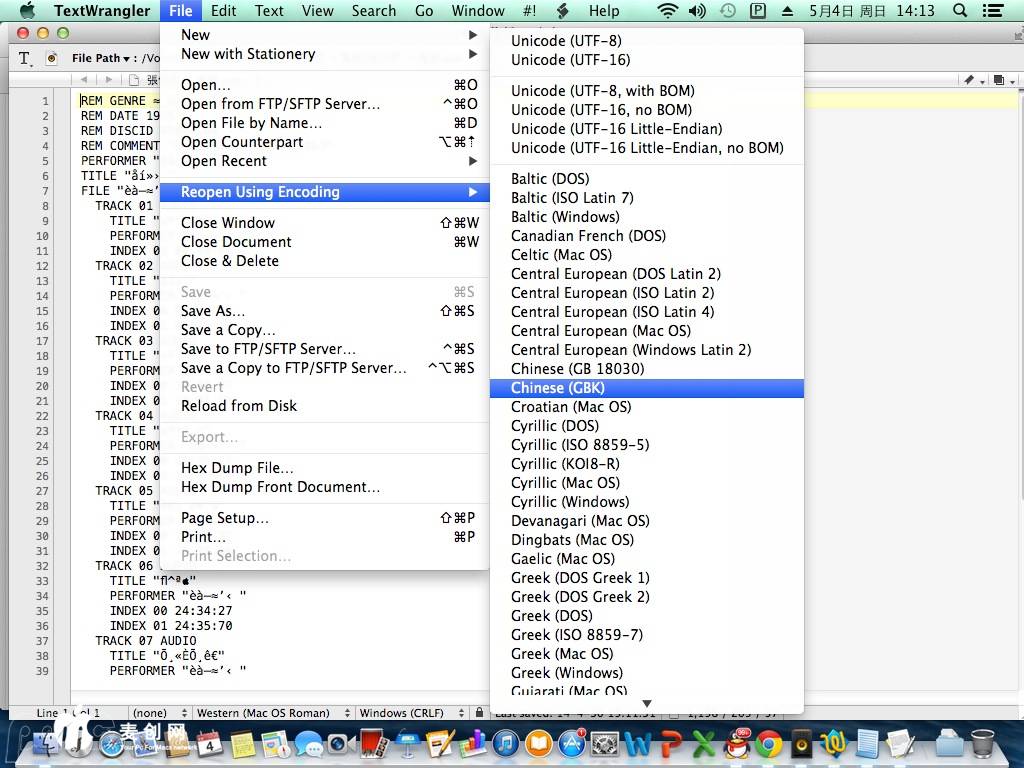
Task: Click scroll-down arrow at bottom of encoding list
Action: coord(647,704)
